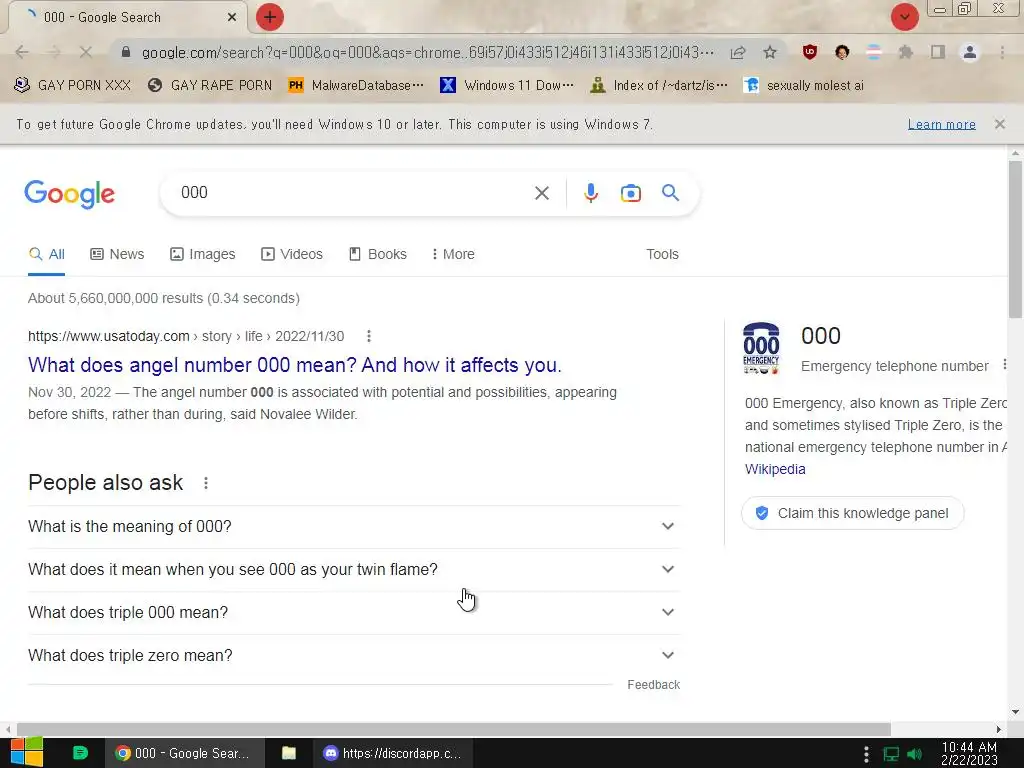Open People also ask options menu
The width and height of the screenshot is (1024, 768).
click(x=206, y=483)
